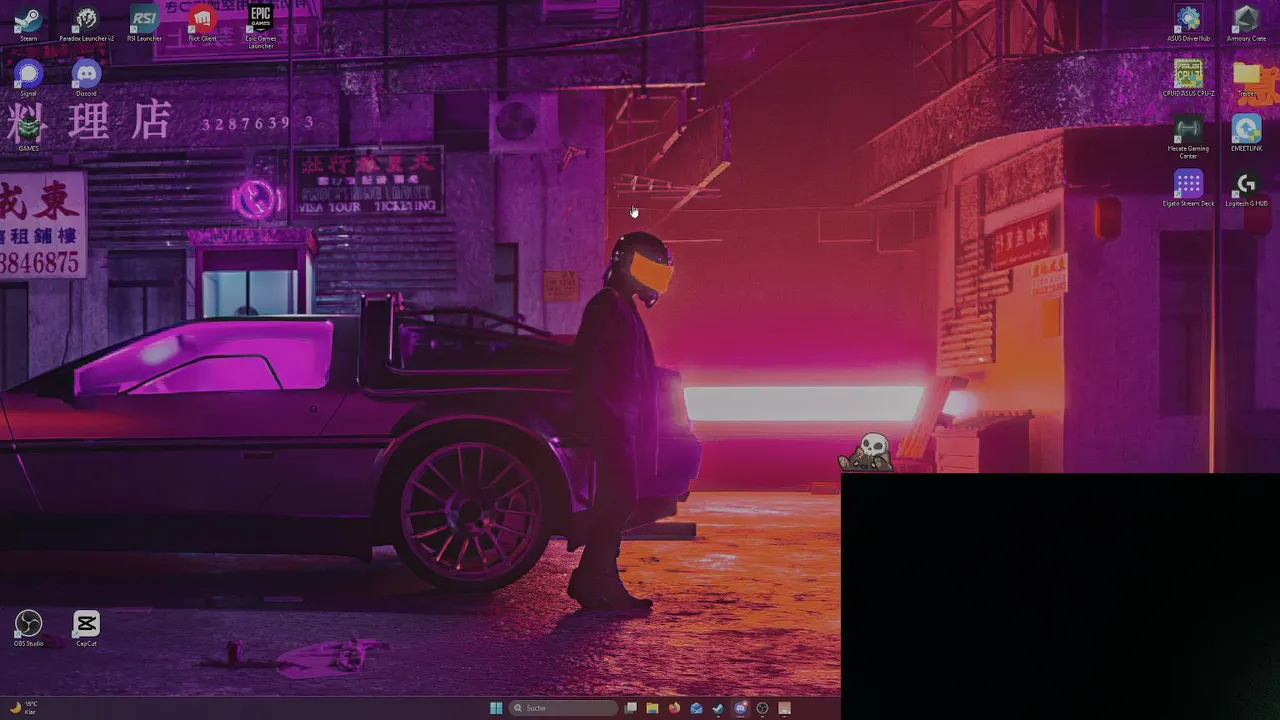Open File Explorer from the taskbar
Screen dimensions: 1280x720
[652, 708]
